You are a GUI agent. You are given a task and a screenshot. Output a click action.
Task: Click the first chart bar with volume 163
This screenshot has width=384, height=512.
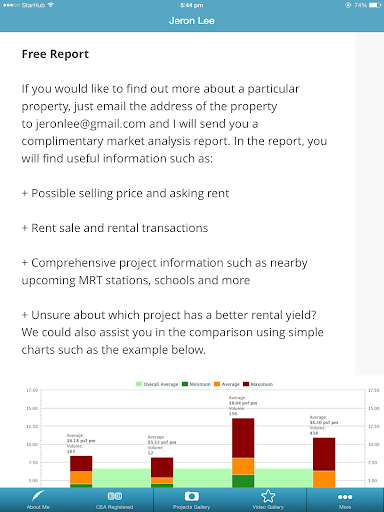click(x=81, y=472)
